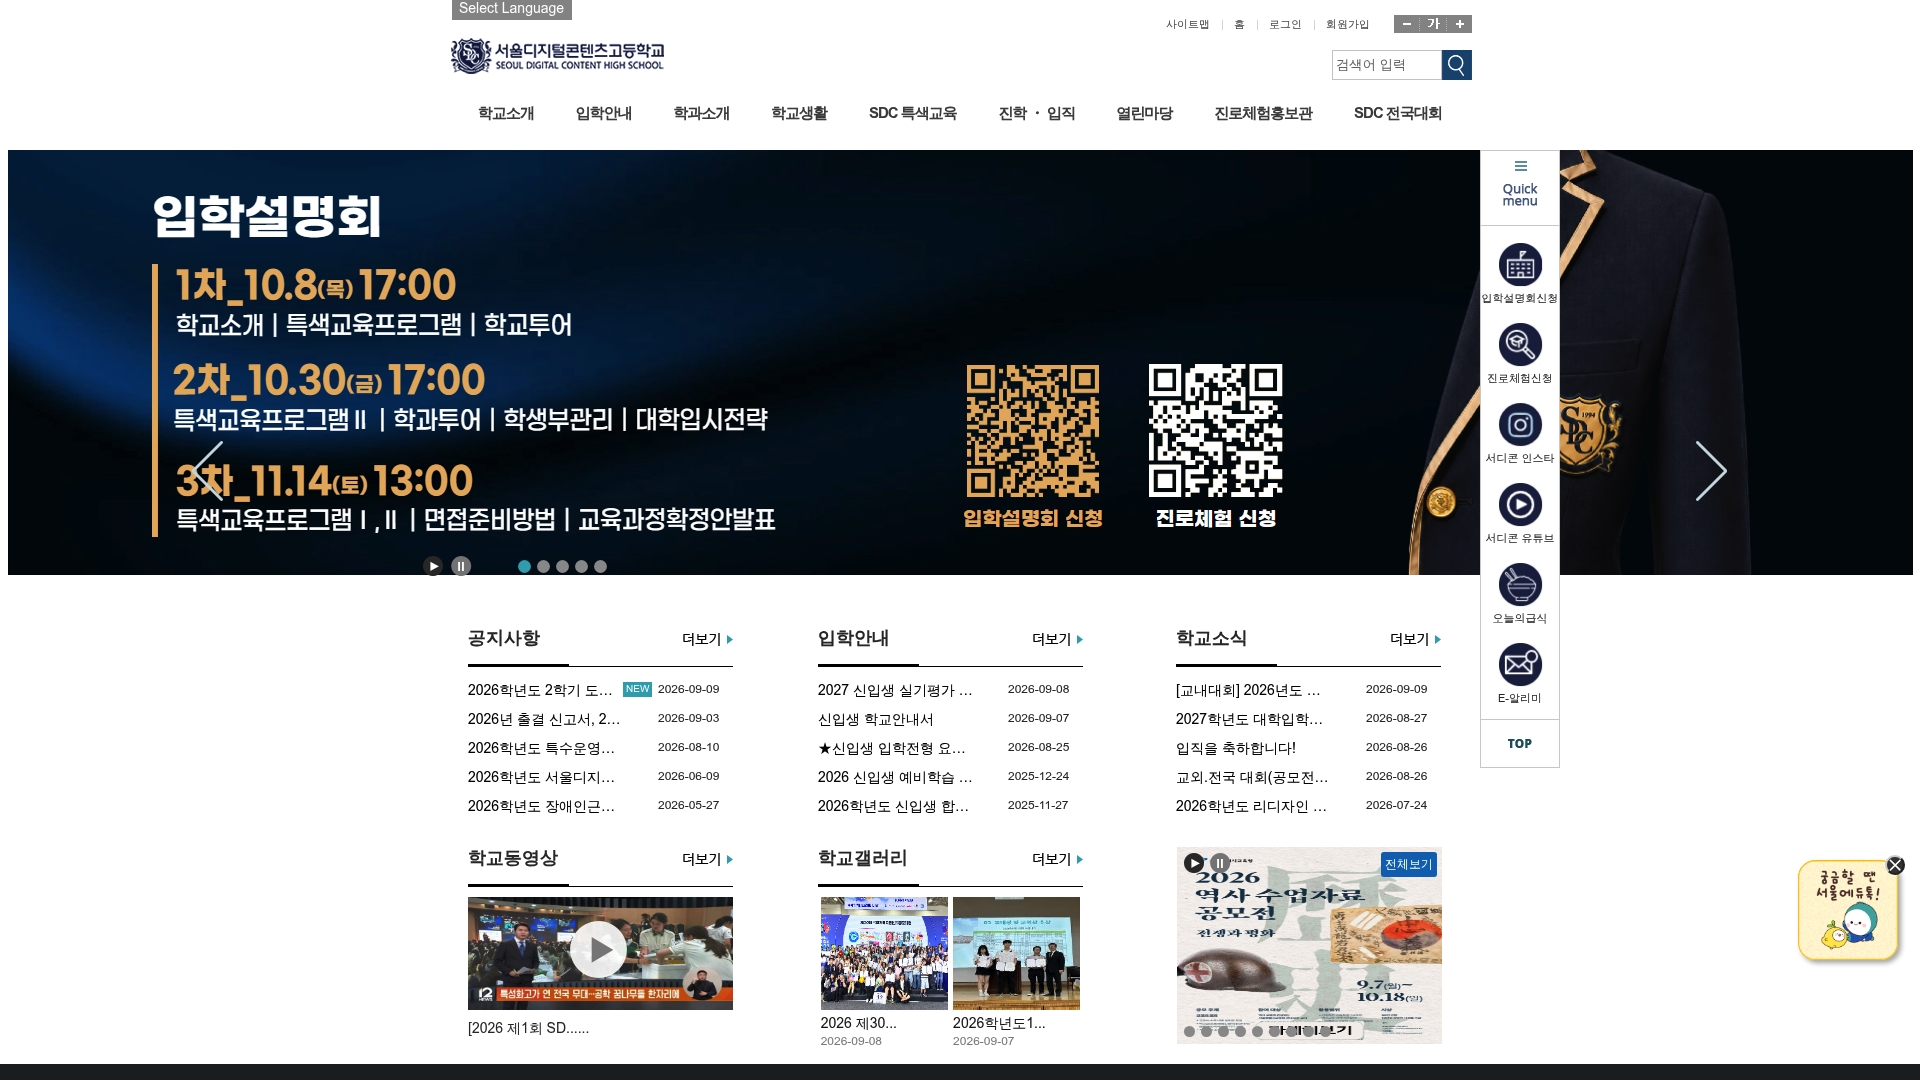Go to next banner slide arrow

click(1711, 470)
